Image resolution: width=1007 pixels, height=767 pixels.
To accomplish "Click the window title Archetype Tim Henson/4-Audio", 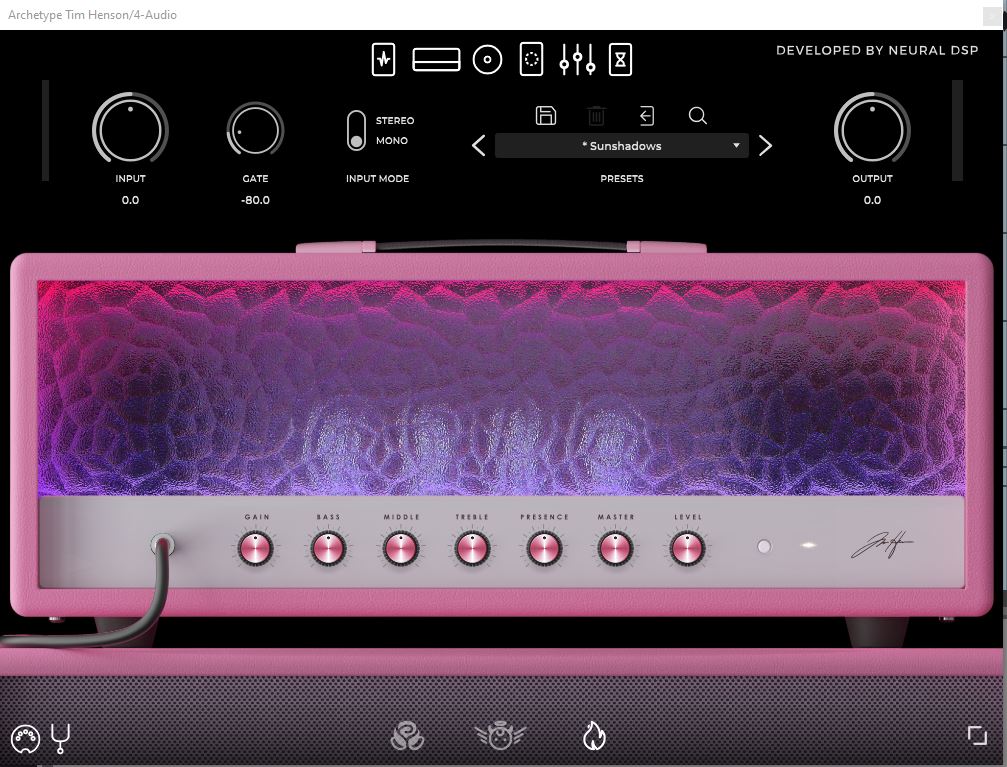I will 92,15.
